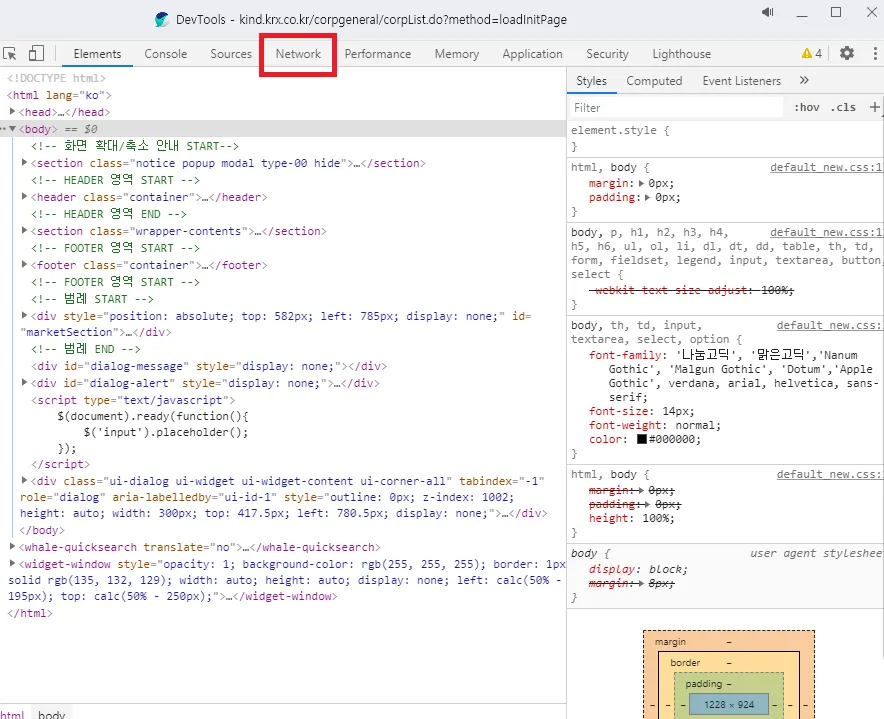Select the html lang="ko" element row
The height and width of the screenshot is (719, 884).
tap(59, 95)
